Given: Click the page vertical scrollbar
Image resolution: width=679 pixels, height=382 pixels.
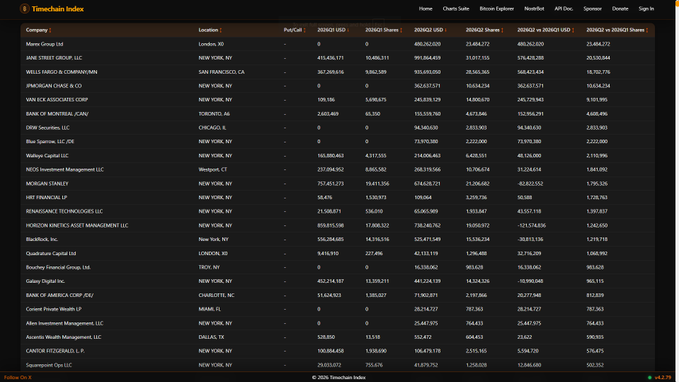Looking at the screenshot, I should (676, 191).
